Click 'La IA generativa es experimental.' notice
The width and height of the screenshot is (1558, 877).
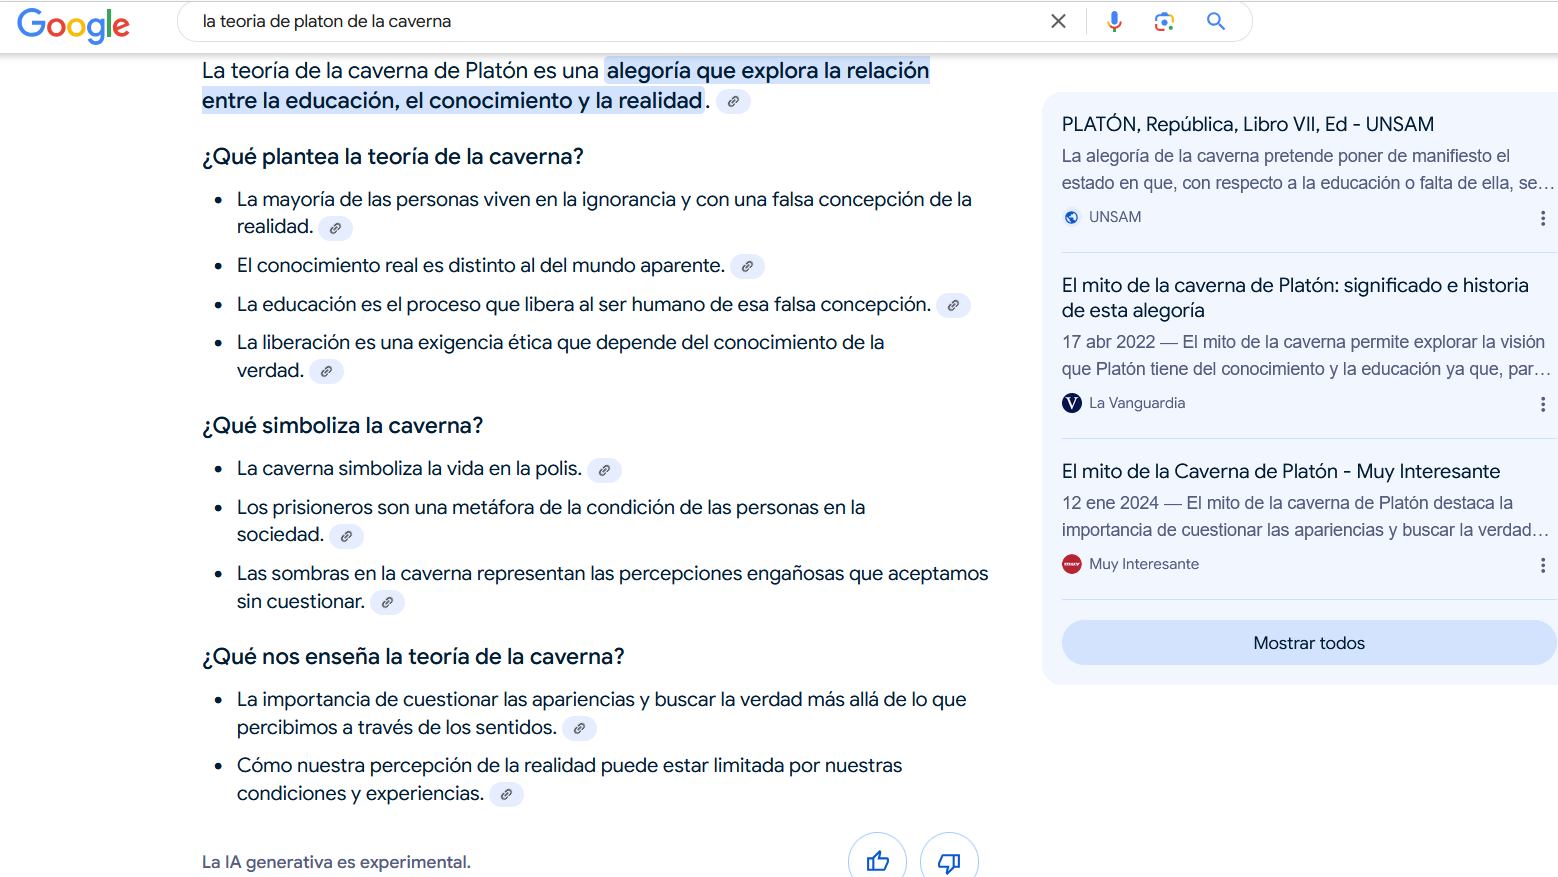(336, 862)
